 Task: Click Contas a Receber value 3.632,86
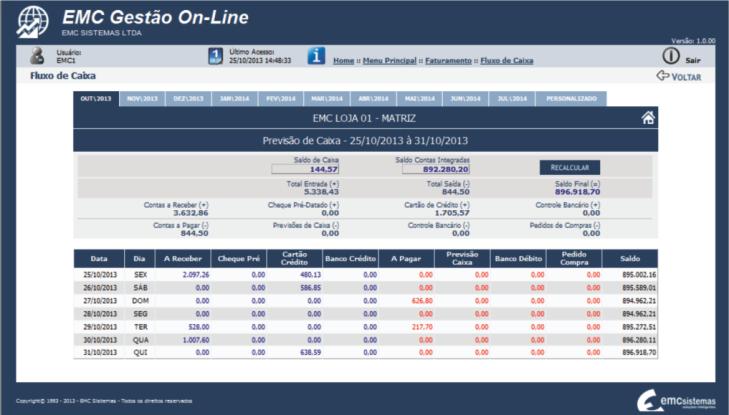(x=191, y=213)
